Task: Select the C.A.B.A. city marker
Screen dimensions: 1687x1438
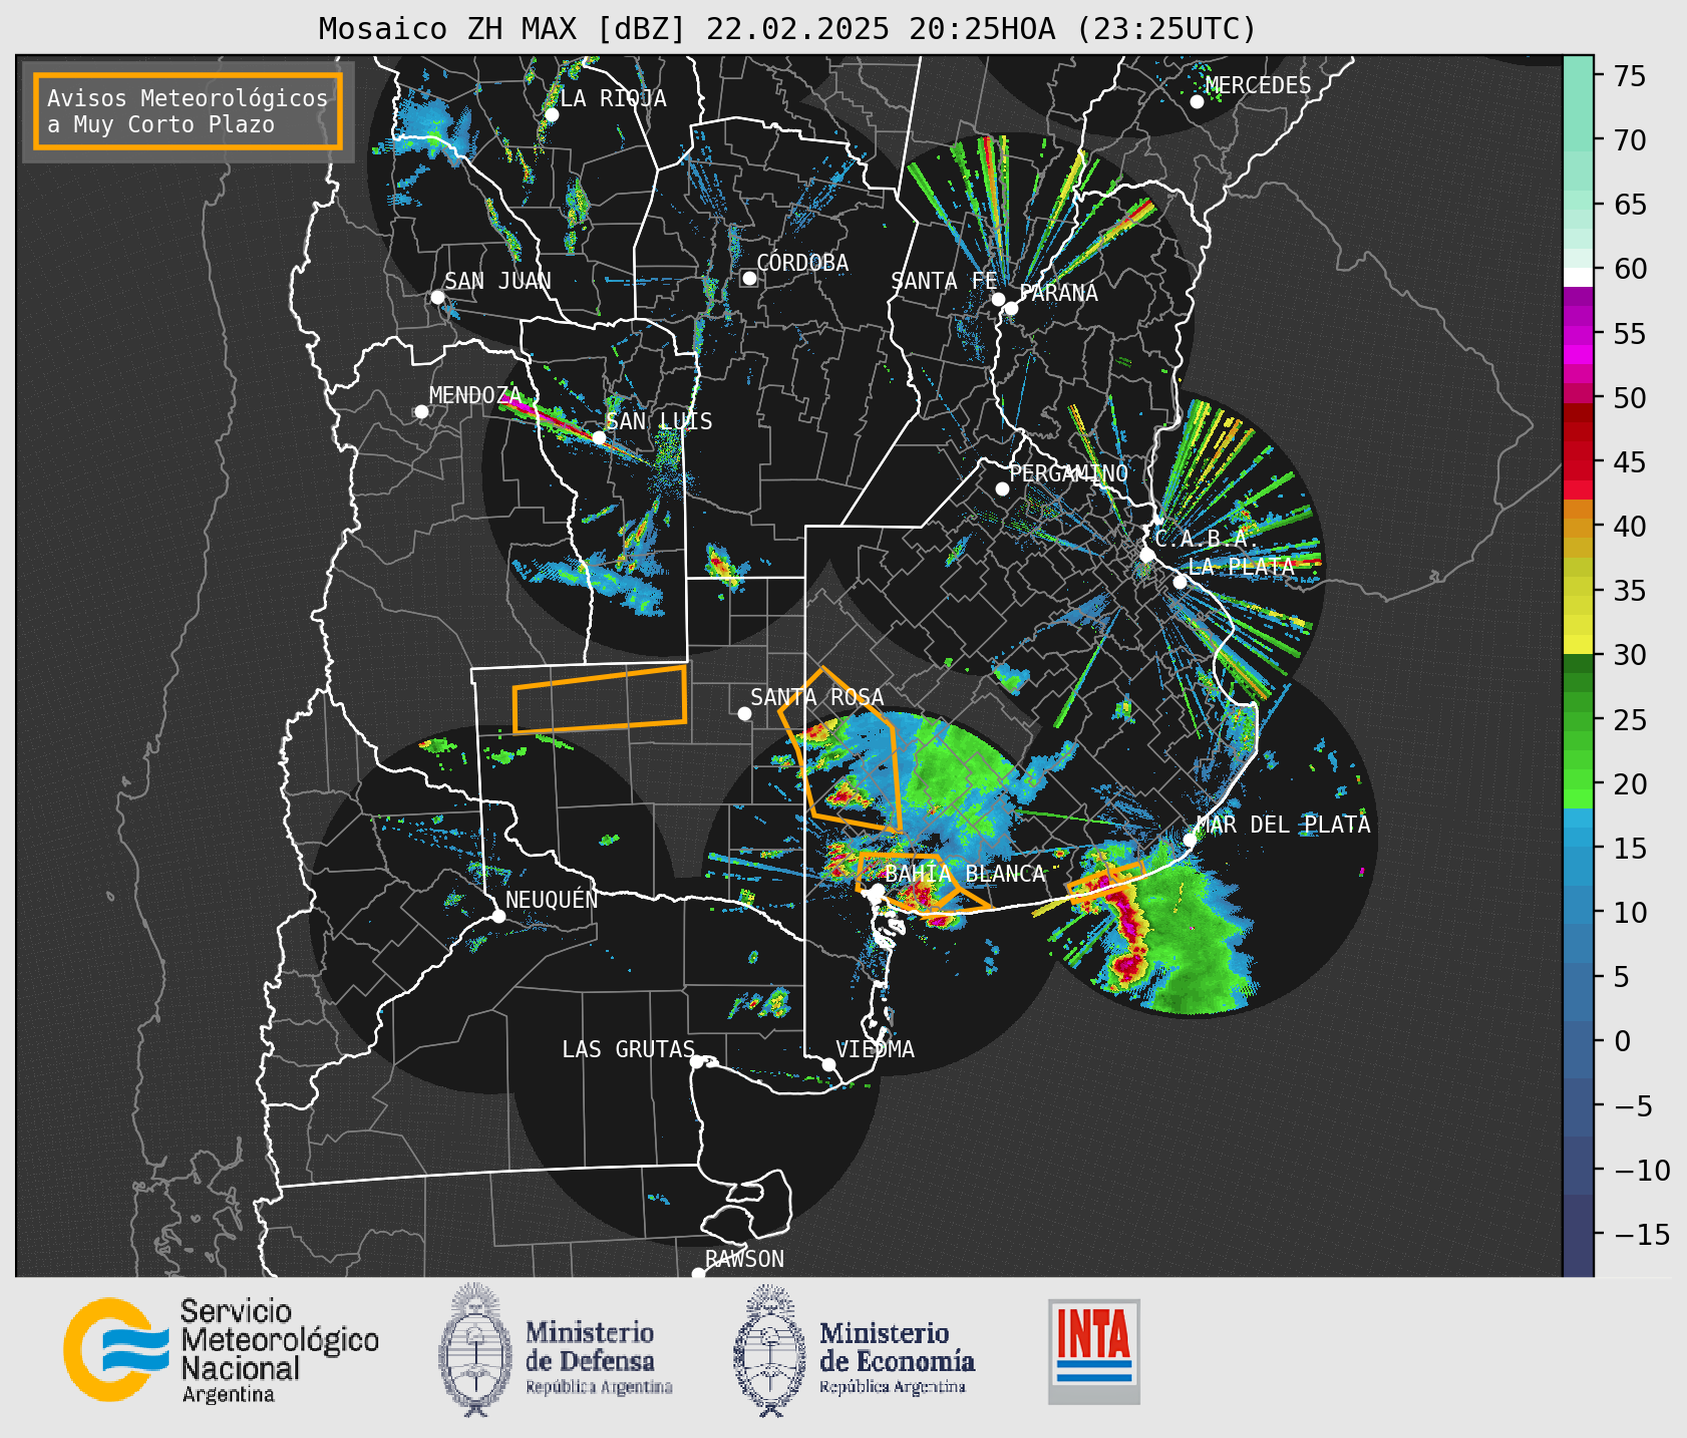Action: tap(1148, 555)
